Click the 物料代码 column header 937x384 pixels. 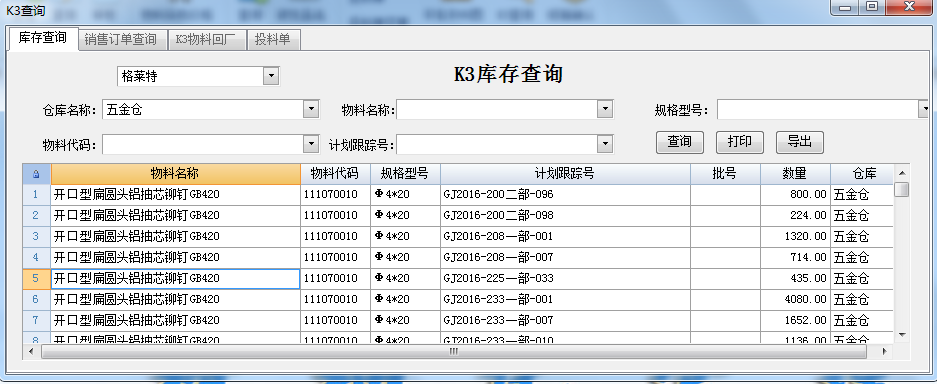tap(335, 174)
